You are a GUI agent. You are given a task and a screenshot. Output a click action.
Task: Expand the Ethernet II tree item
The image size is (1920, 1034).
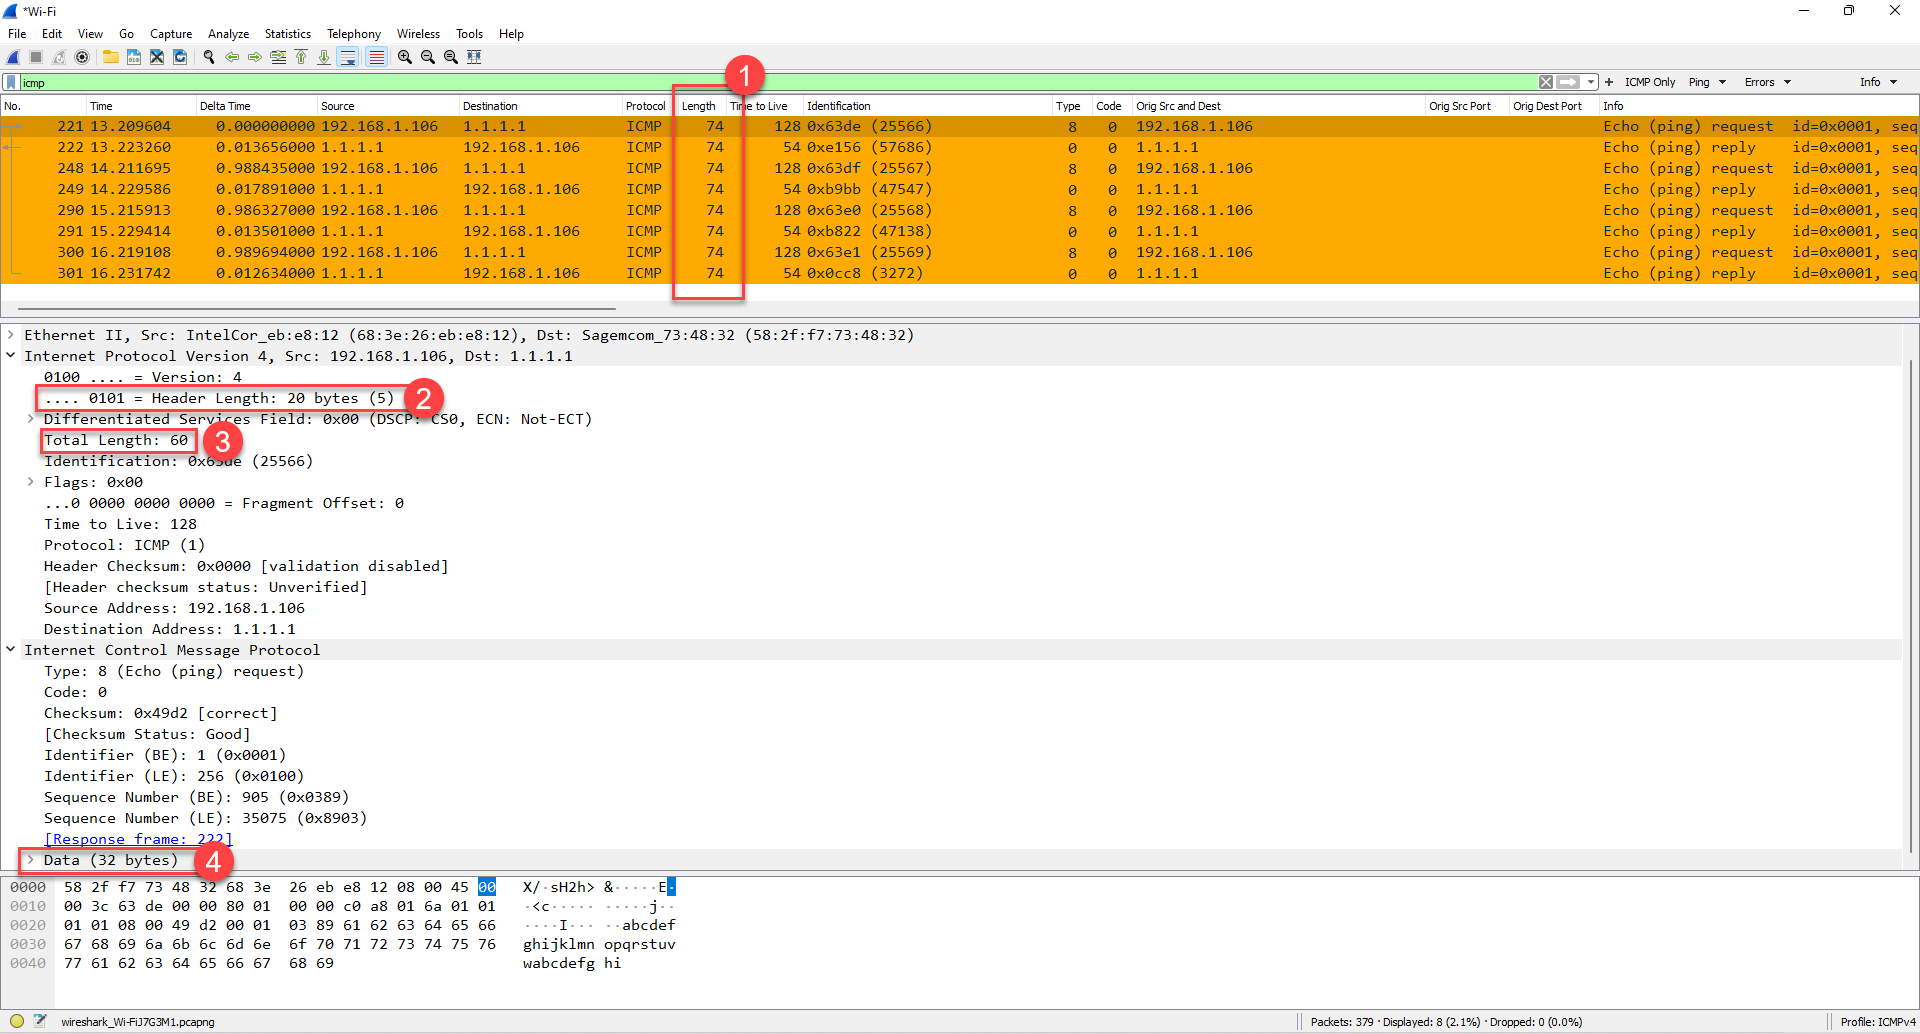[x=11, y=335]
